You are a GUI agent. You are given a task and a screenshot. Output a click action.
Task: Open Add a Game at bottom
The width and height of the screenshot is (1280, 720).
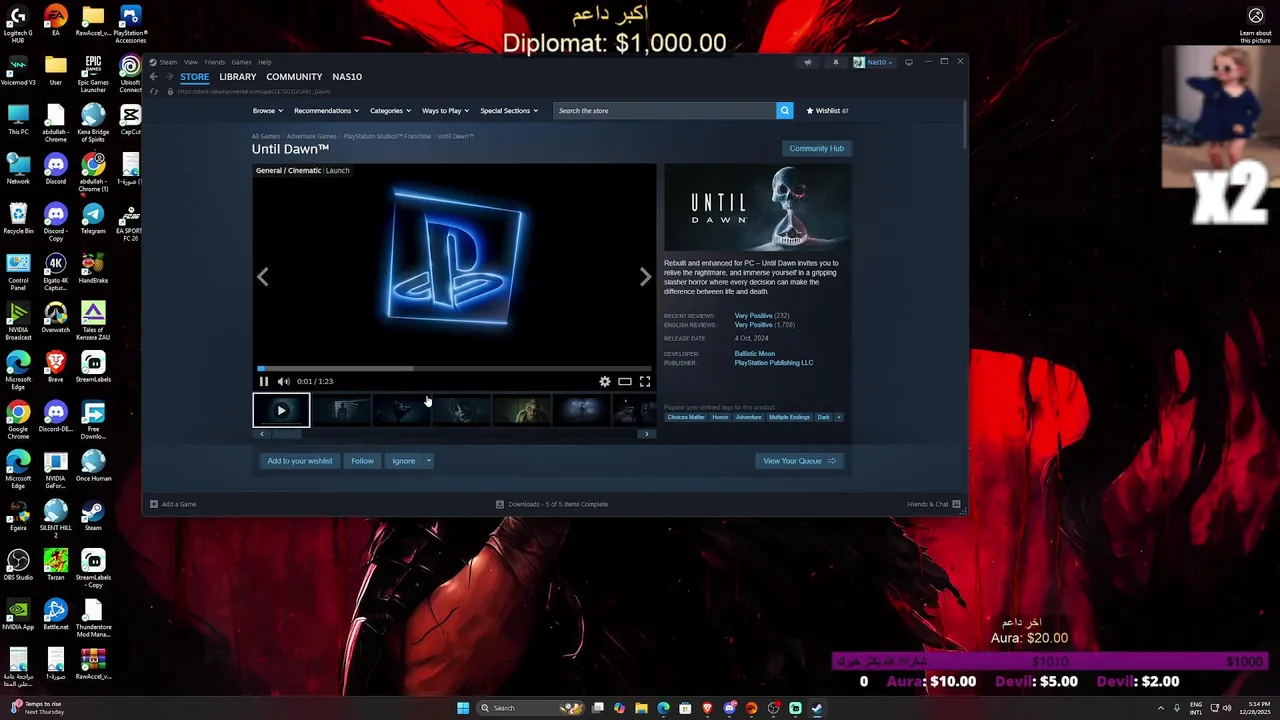pos(173,504)
